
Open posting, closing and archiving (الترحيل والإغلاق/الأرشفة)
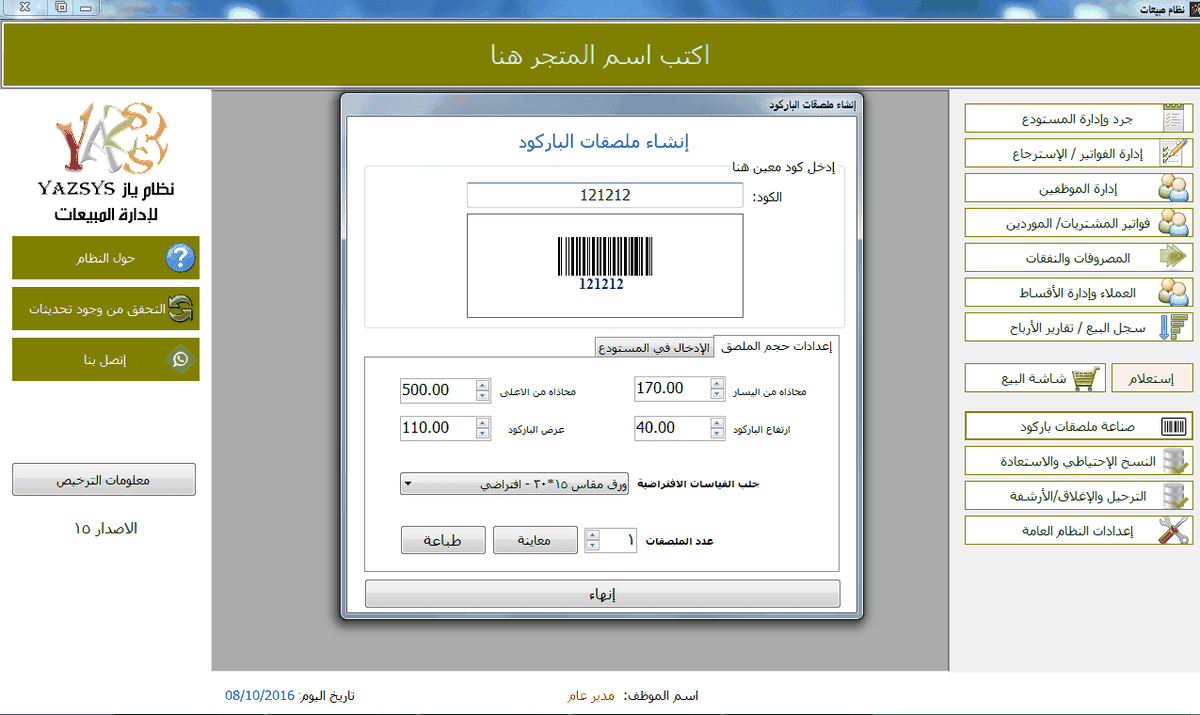click(x=1078, y=495)
